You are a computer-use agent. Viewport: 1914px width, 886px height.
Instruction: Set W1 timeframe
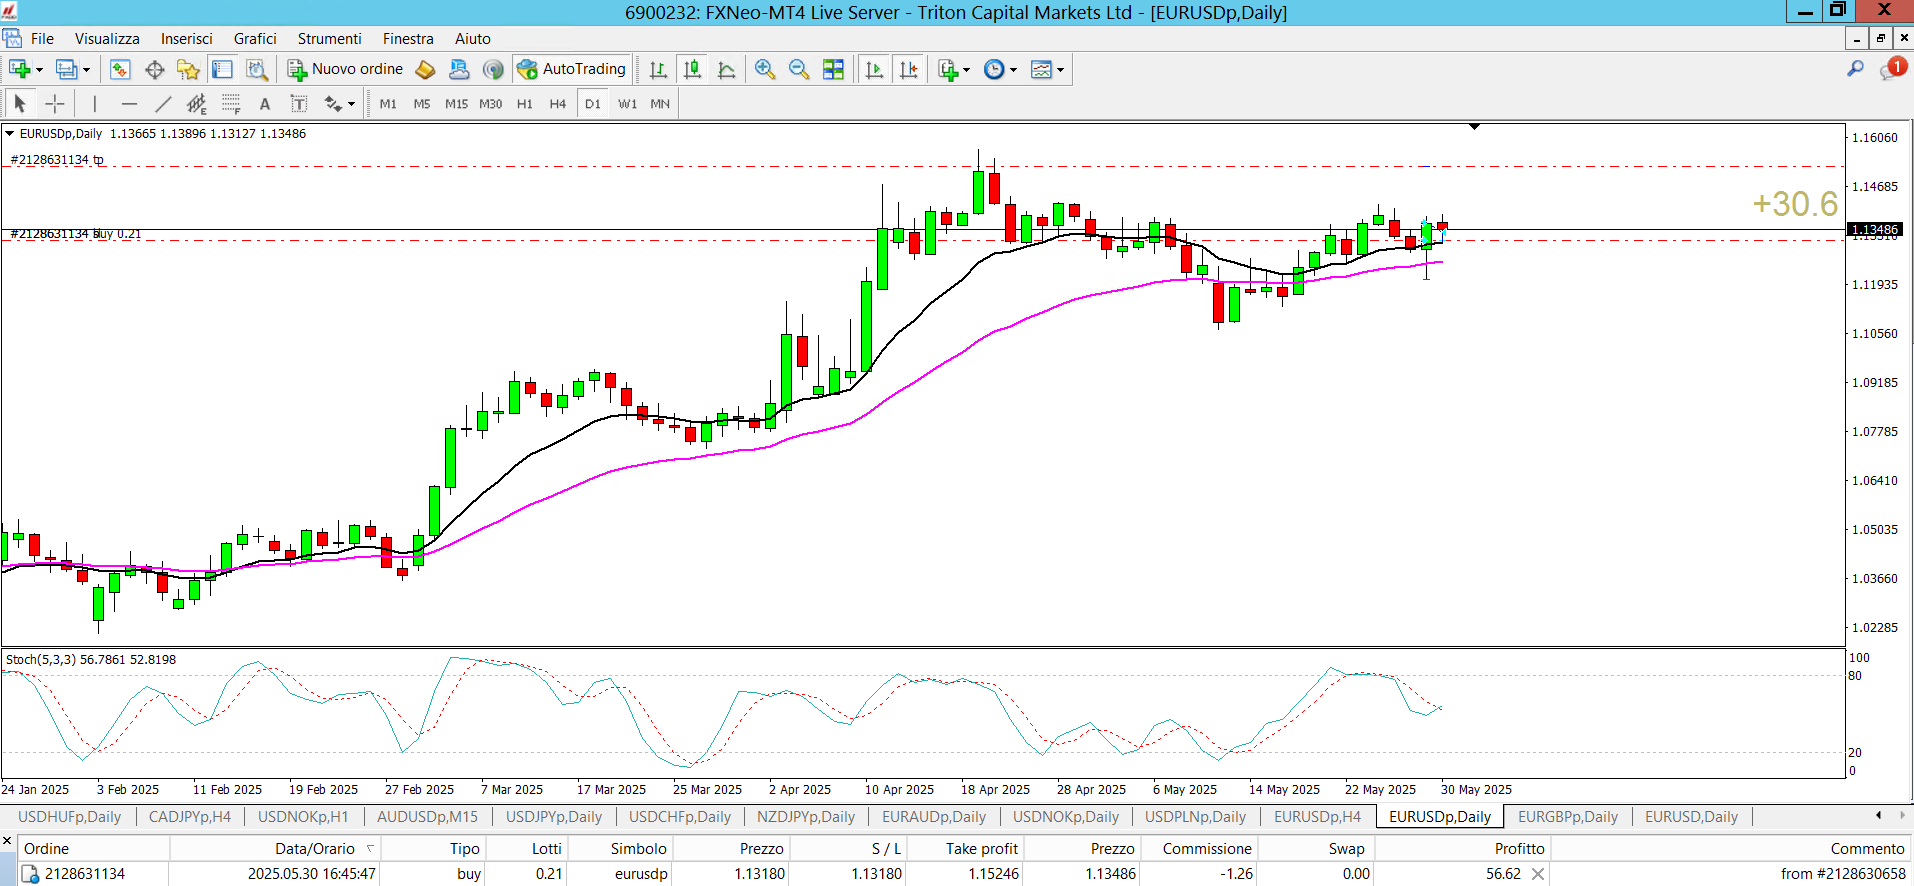pyautogui.click(x=627, y=103)
